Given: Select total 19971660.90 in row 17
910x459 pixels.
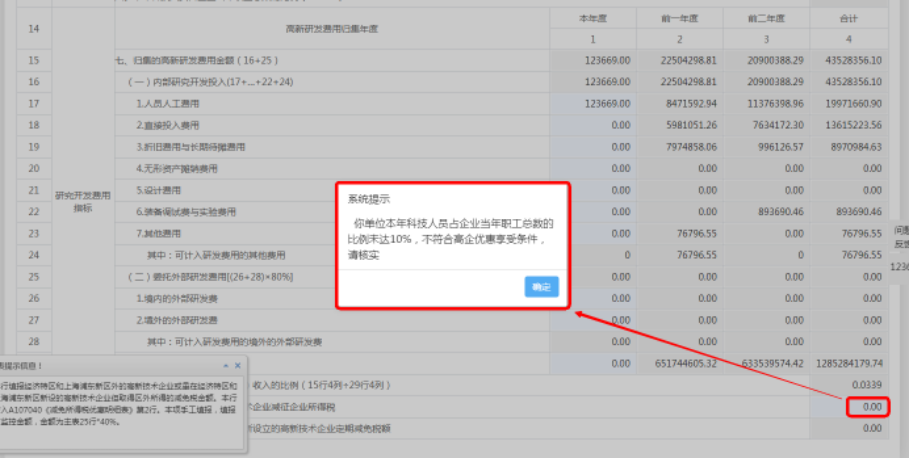Looking at the screenshot, I should coord(853,104).
